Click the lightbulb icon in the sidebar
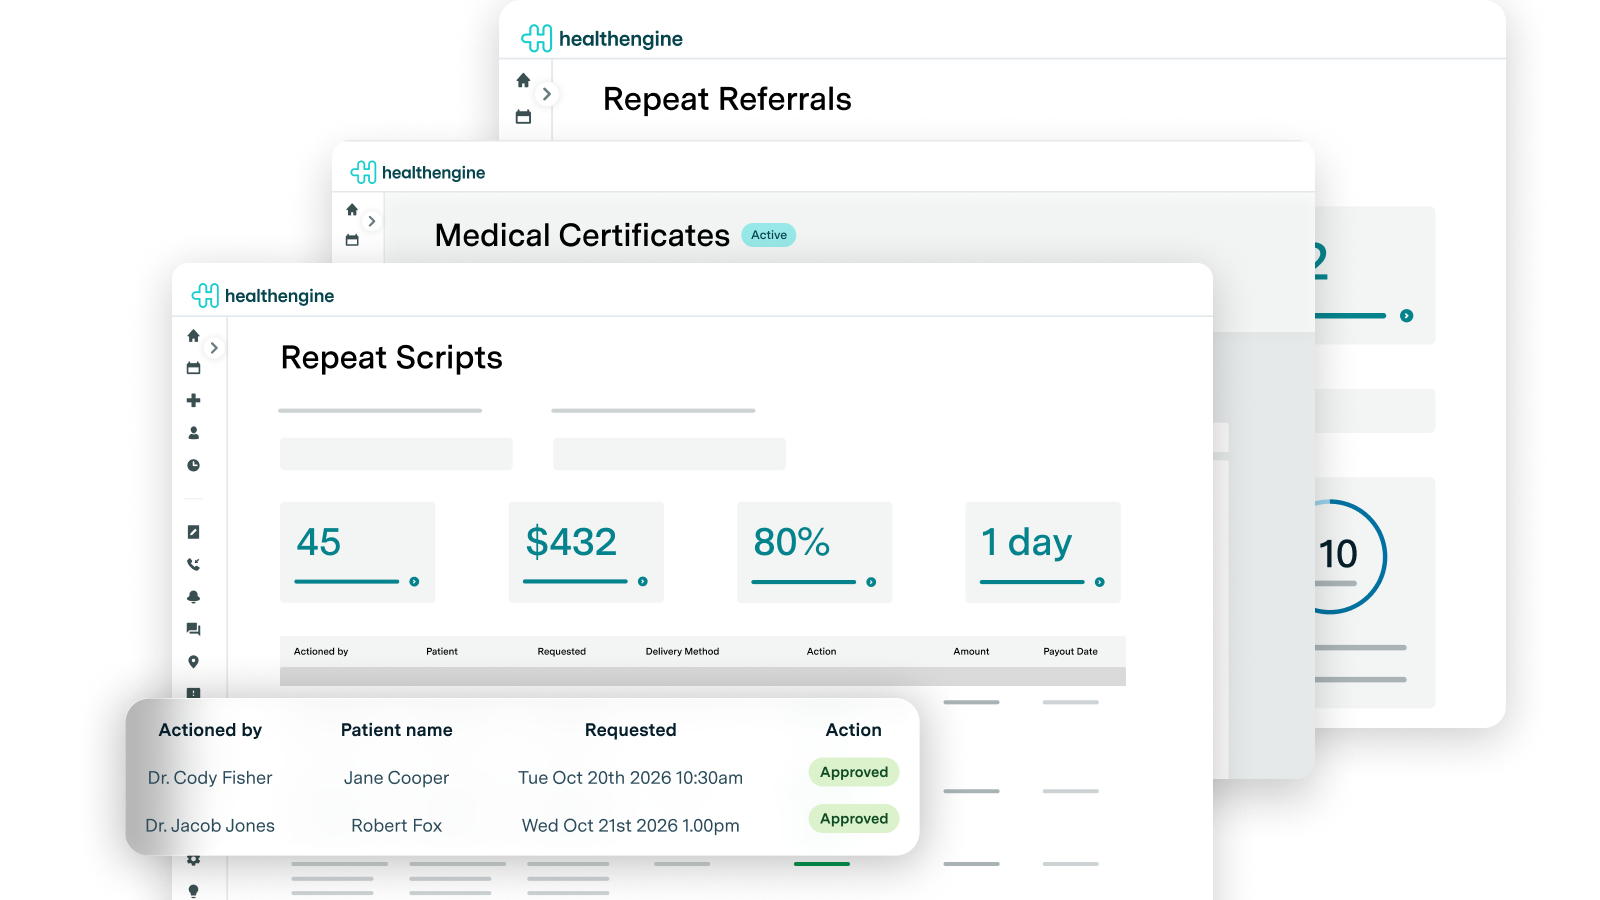 [194, 891]
